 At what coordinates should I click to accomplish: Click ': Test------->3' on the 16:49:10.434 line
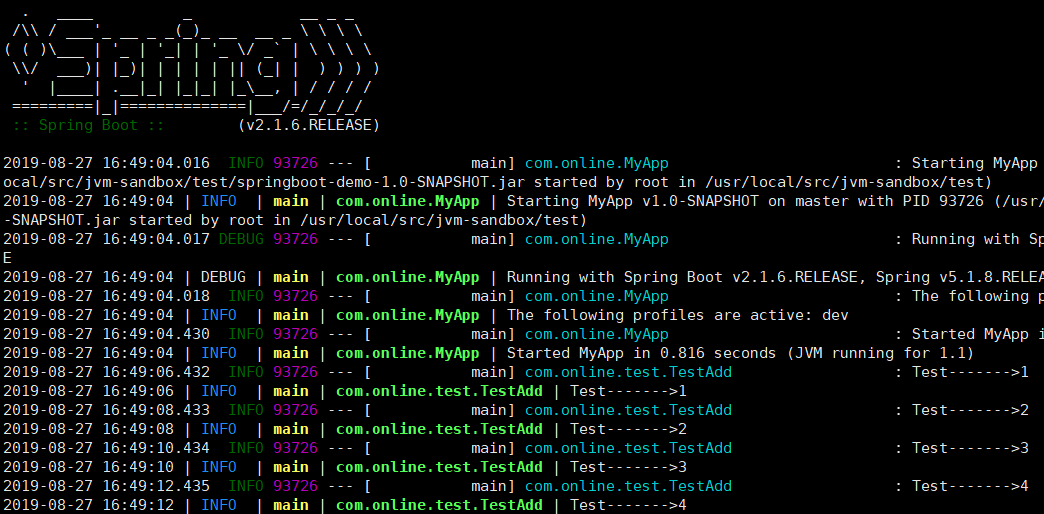(x=961, y=447)
